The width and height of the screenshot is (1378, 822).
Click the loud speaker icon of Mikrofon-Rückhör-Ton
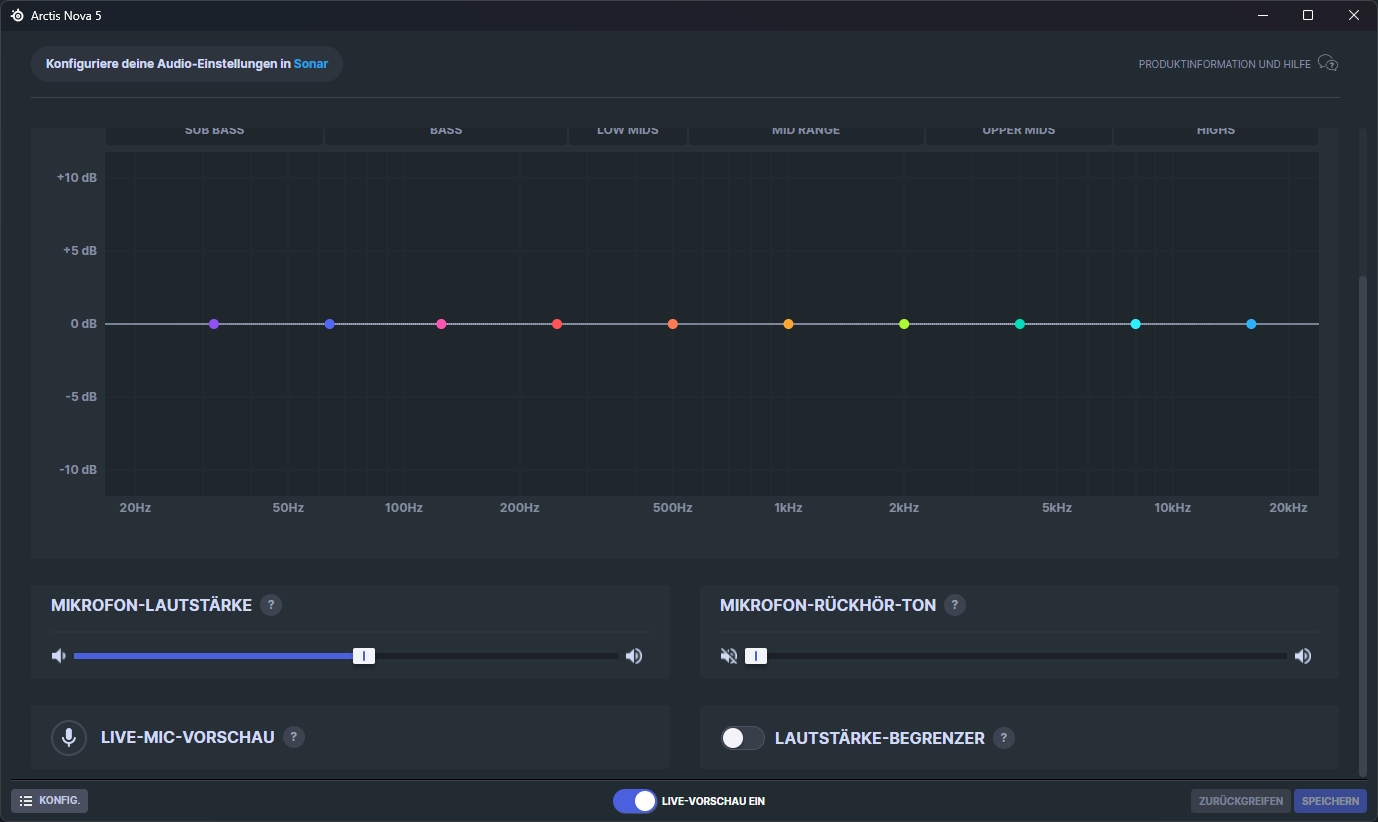(1302, 656)
